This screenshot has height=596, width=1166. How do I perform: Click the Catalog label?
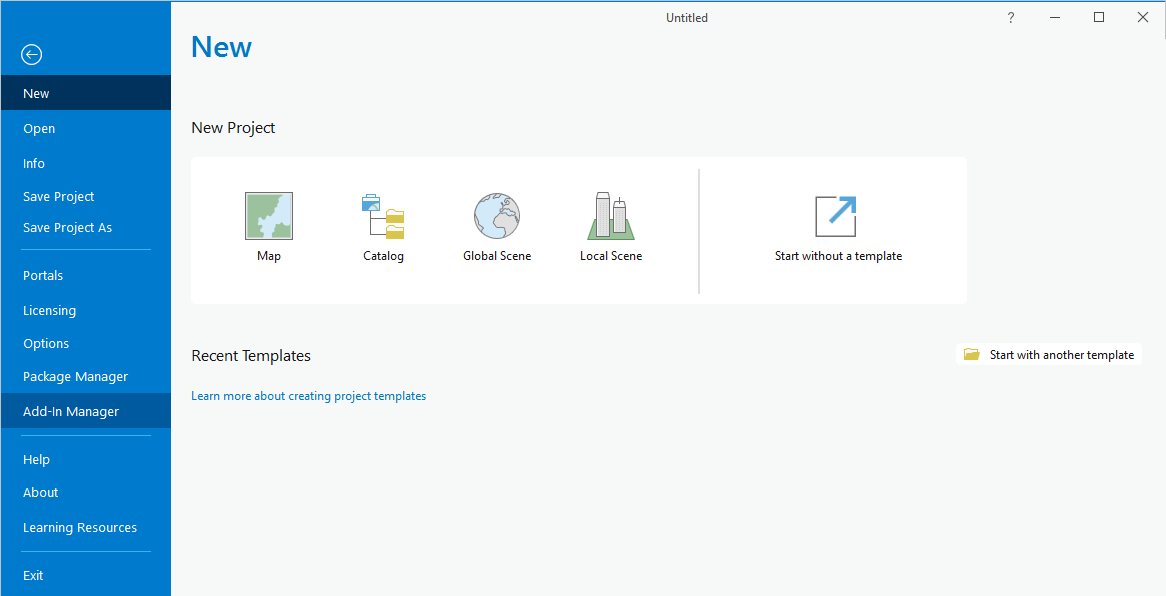point(383,256)
